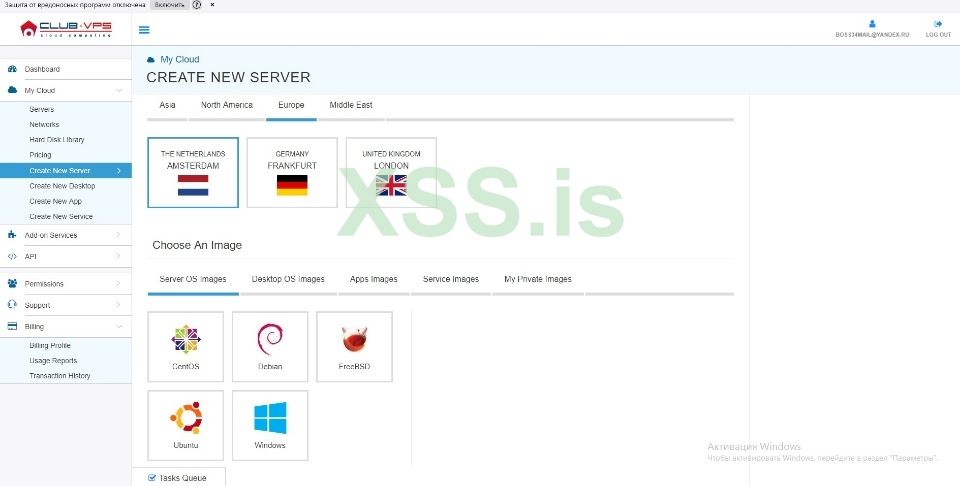Click the Log Out label

click(938, 35)
